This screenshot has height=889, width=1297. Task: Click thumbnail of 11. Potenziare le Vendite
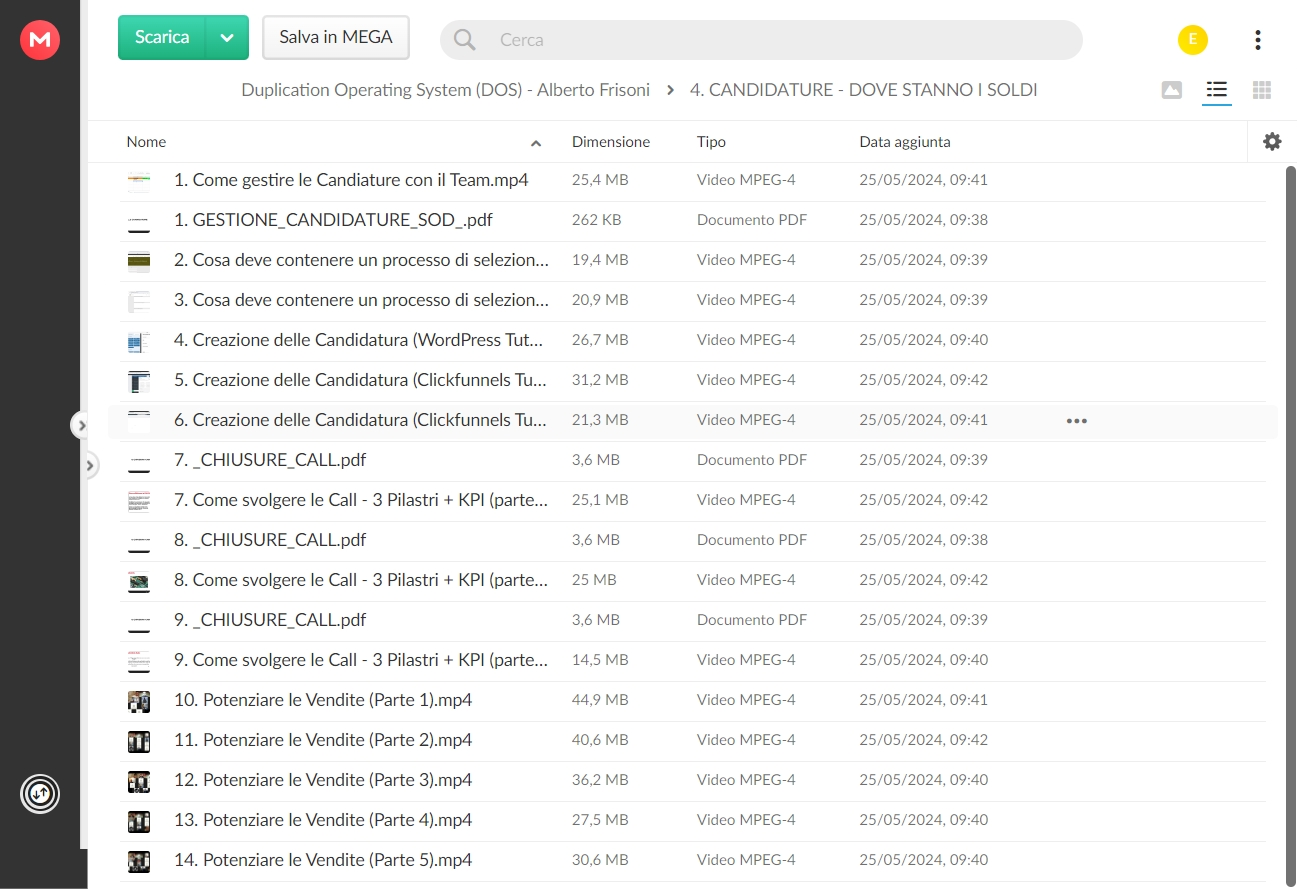(139, 742)
